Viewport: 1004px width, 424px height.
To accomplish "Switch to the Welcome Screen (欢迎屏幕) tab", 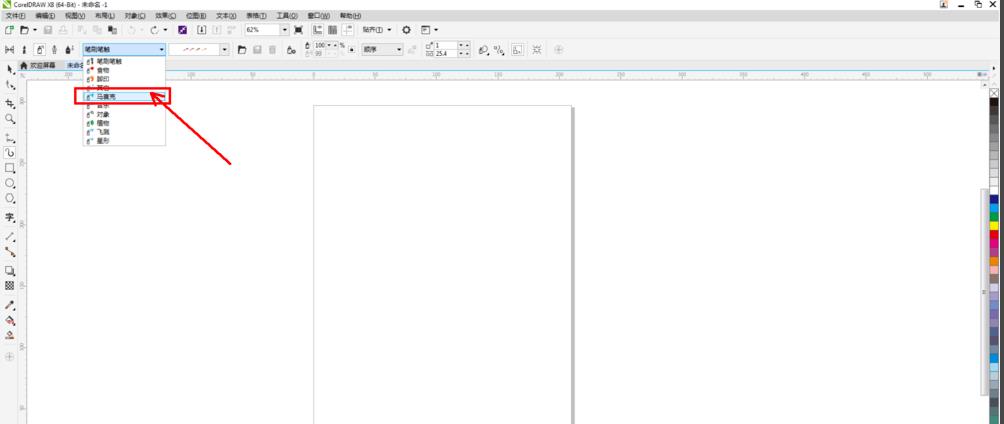I will 38,65.
